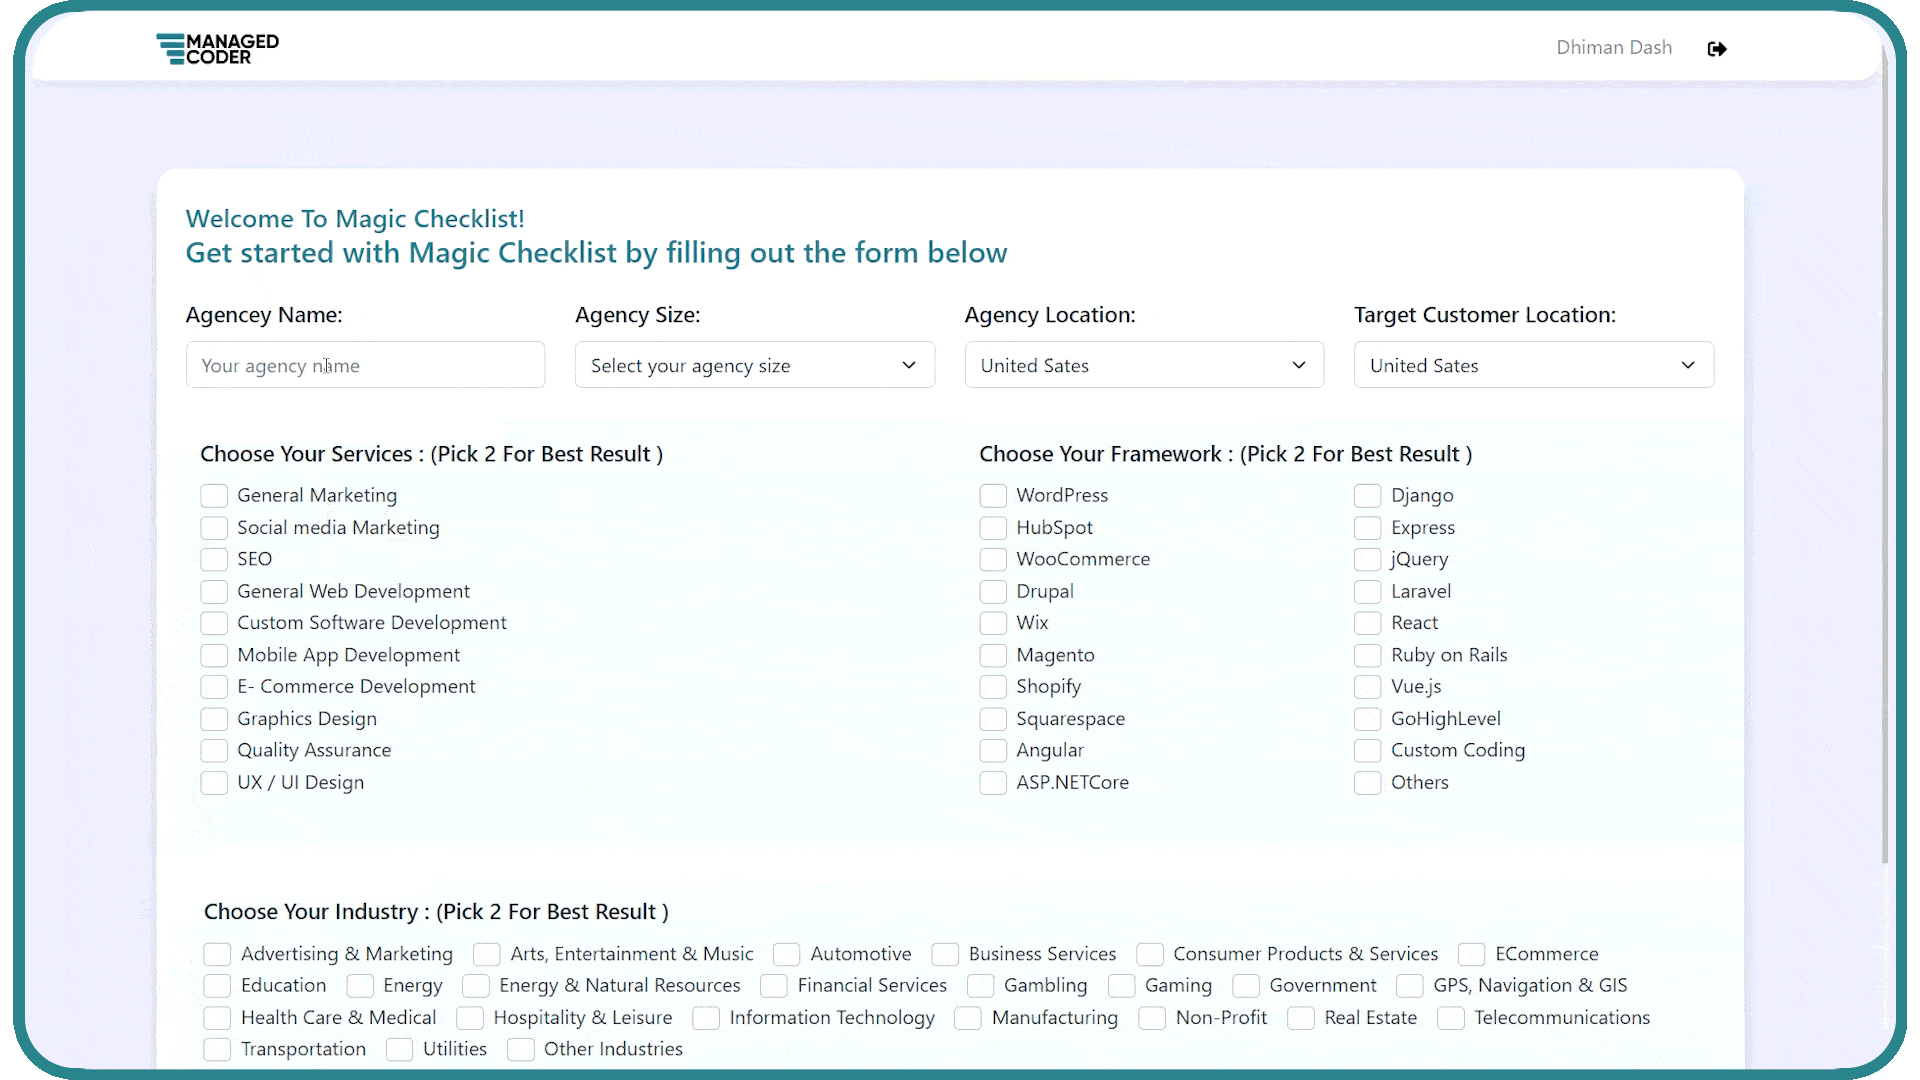Screen dimensions: 1920x1080
Task: Tick the Government checkbox
Action: pyautogui.click(x=1246, y=986)
